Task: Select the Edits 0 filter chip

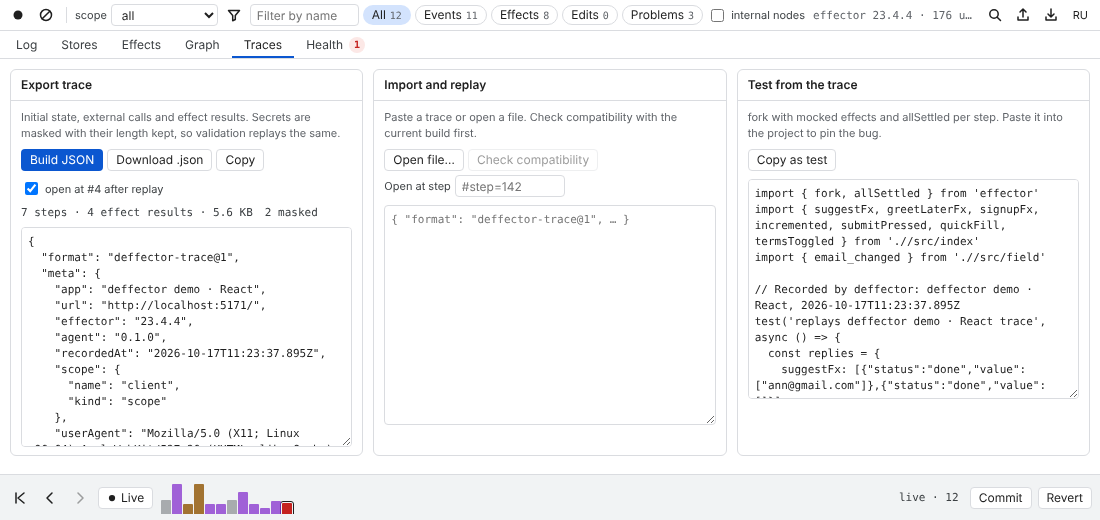Action: pyautogui.click(x=589, y=15)
